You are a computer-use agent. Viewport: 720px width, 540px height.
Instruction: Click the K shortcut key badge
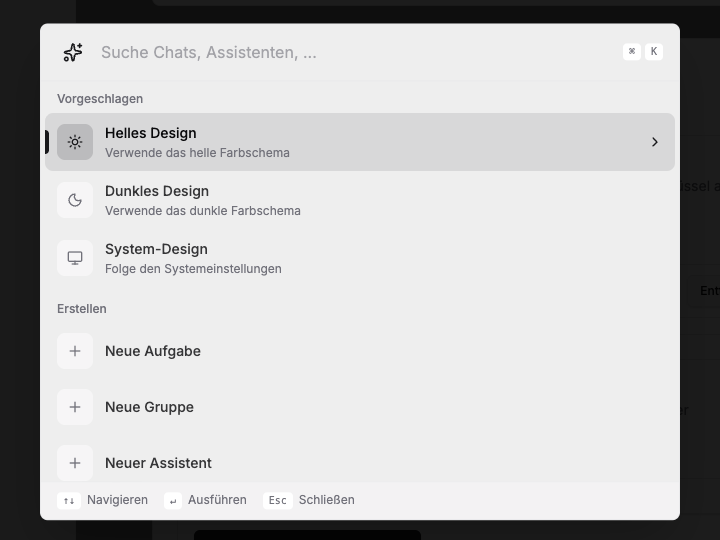[654, 51]
